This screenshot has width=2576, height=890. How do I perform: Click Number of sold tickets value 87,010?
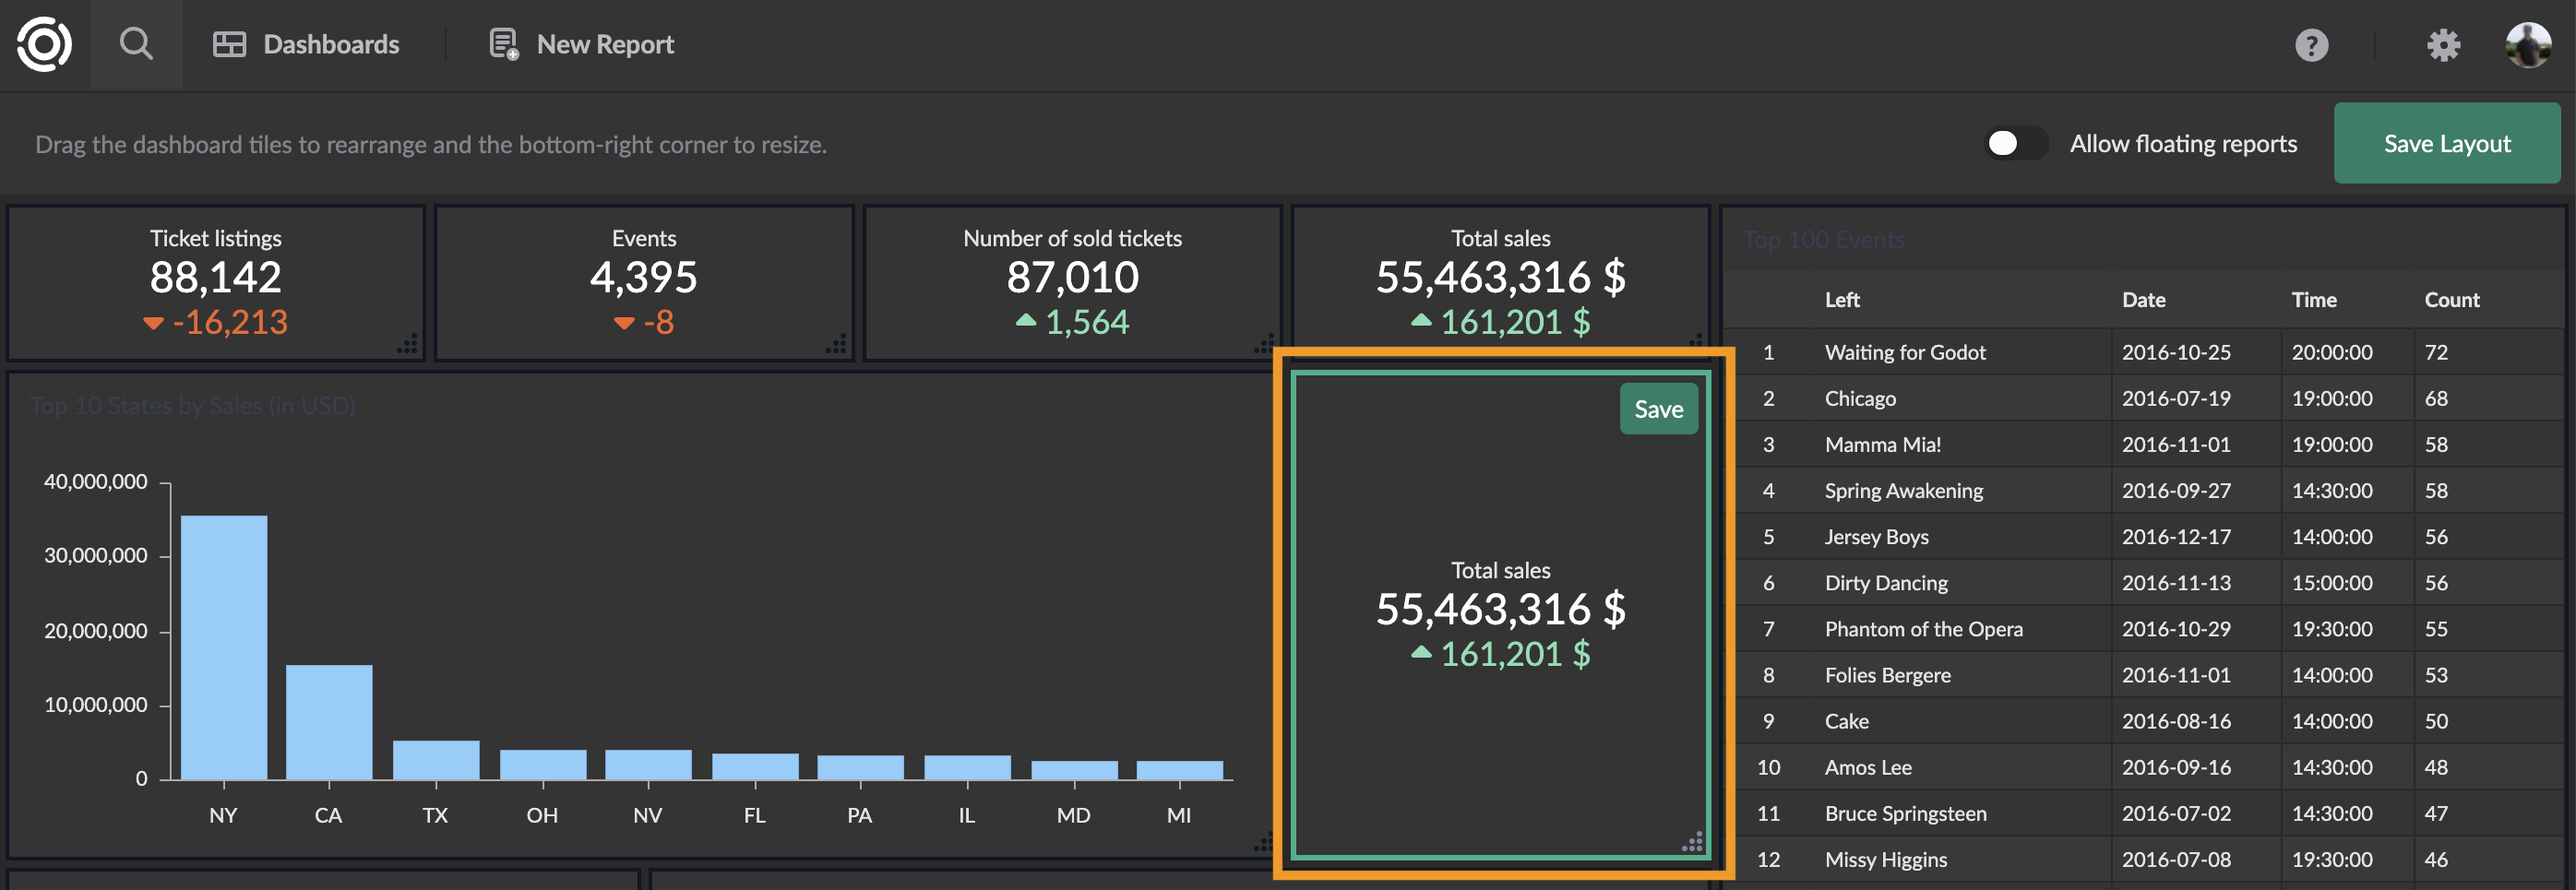click(1072, 277)
